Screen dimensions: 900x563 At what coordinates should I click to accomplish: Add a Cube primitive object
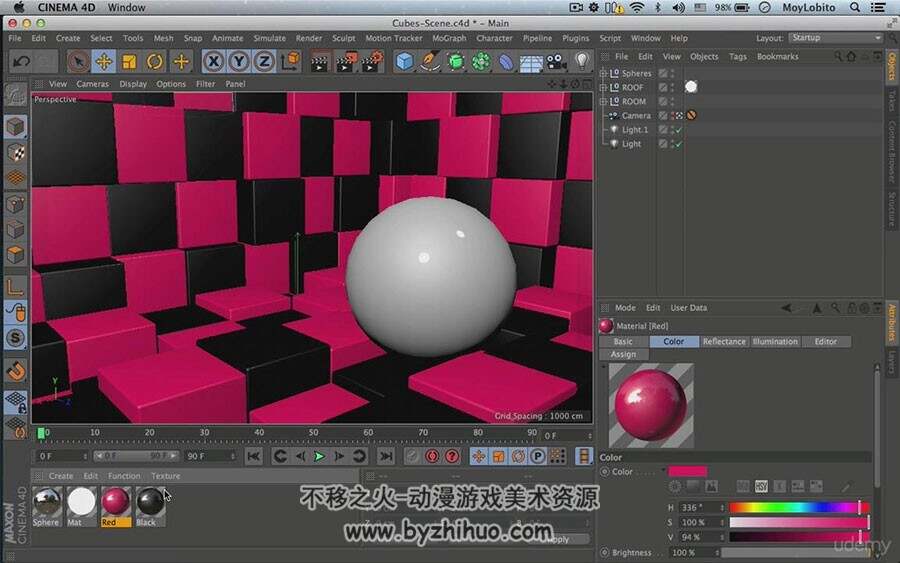405,61
